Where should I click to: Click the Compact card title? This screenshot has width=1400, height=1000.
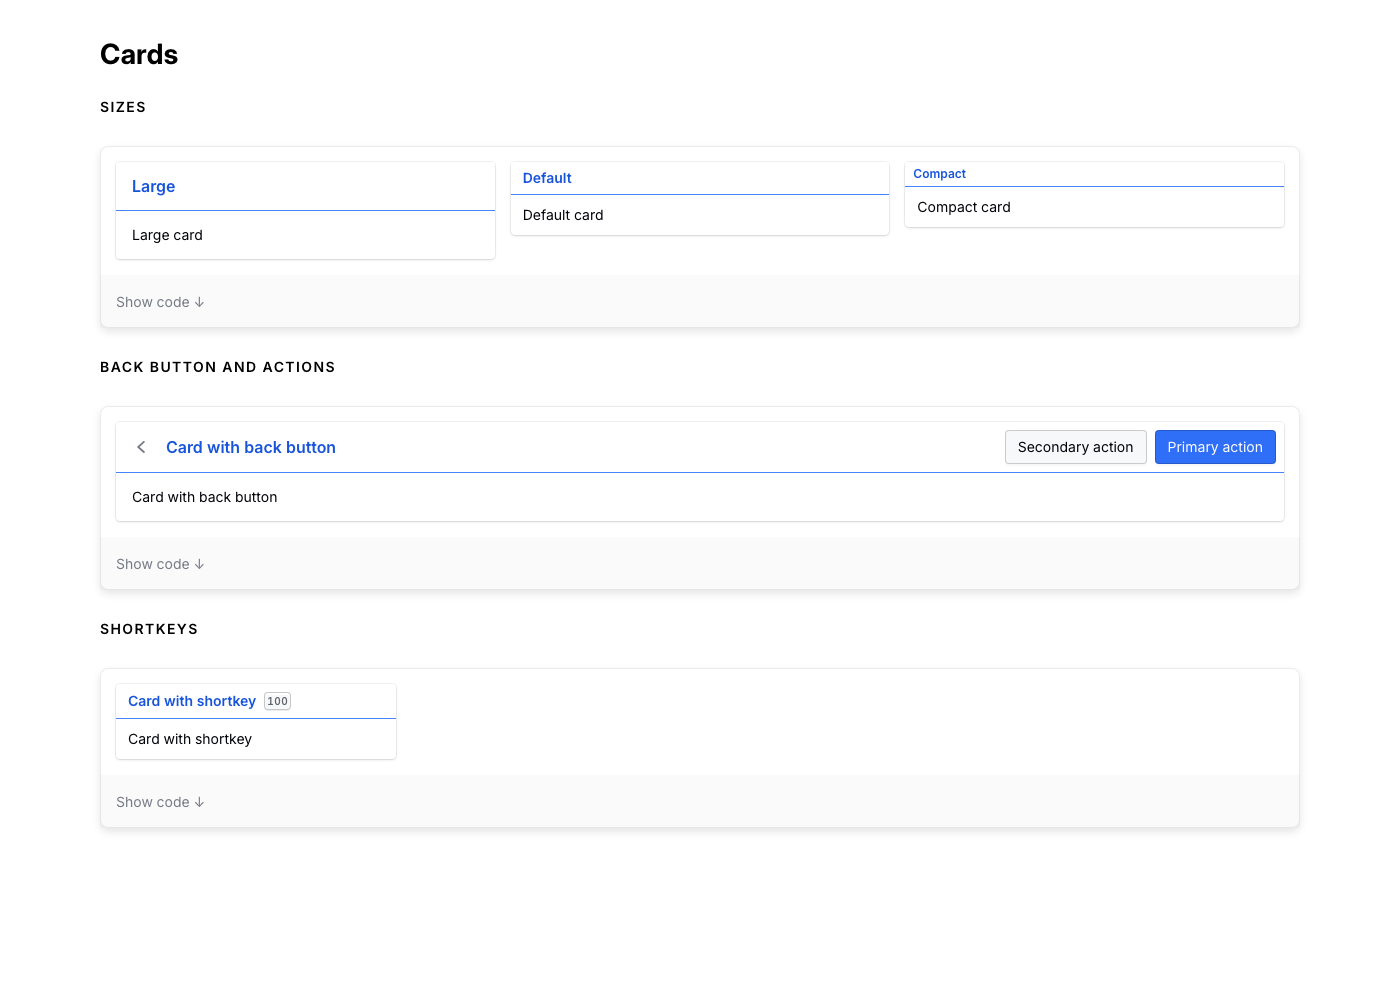(939, 174)
